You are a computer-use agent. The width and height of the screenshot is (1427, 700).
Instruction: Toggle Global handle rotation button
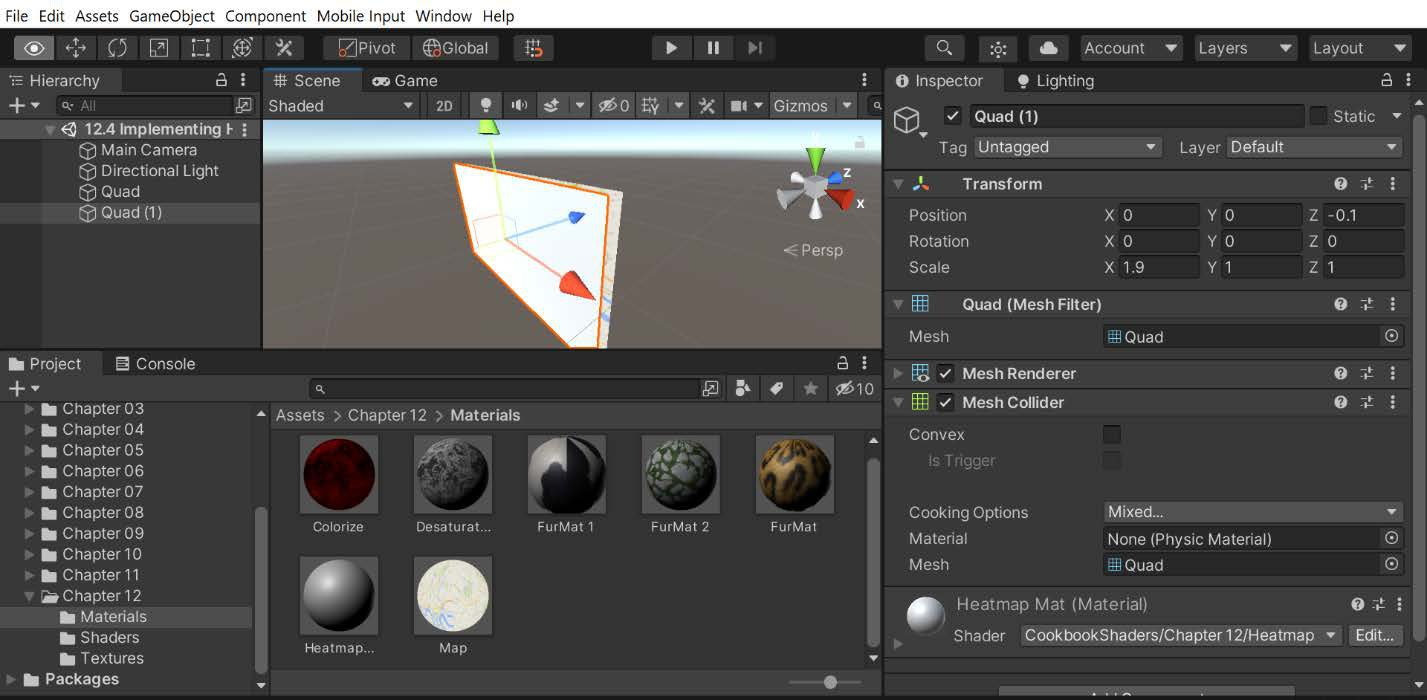[455, 48]
